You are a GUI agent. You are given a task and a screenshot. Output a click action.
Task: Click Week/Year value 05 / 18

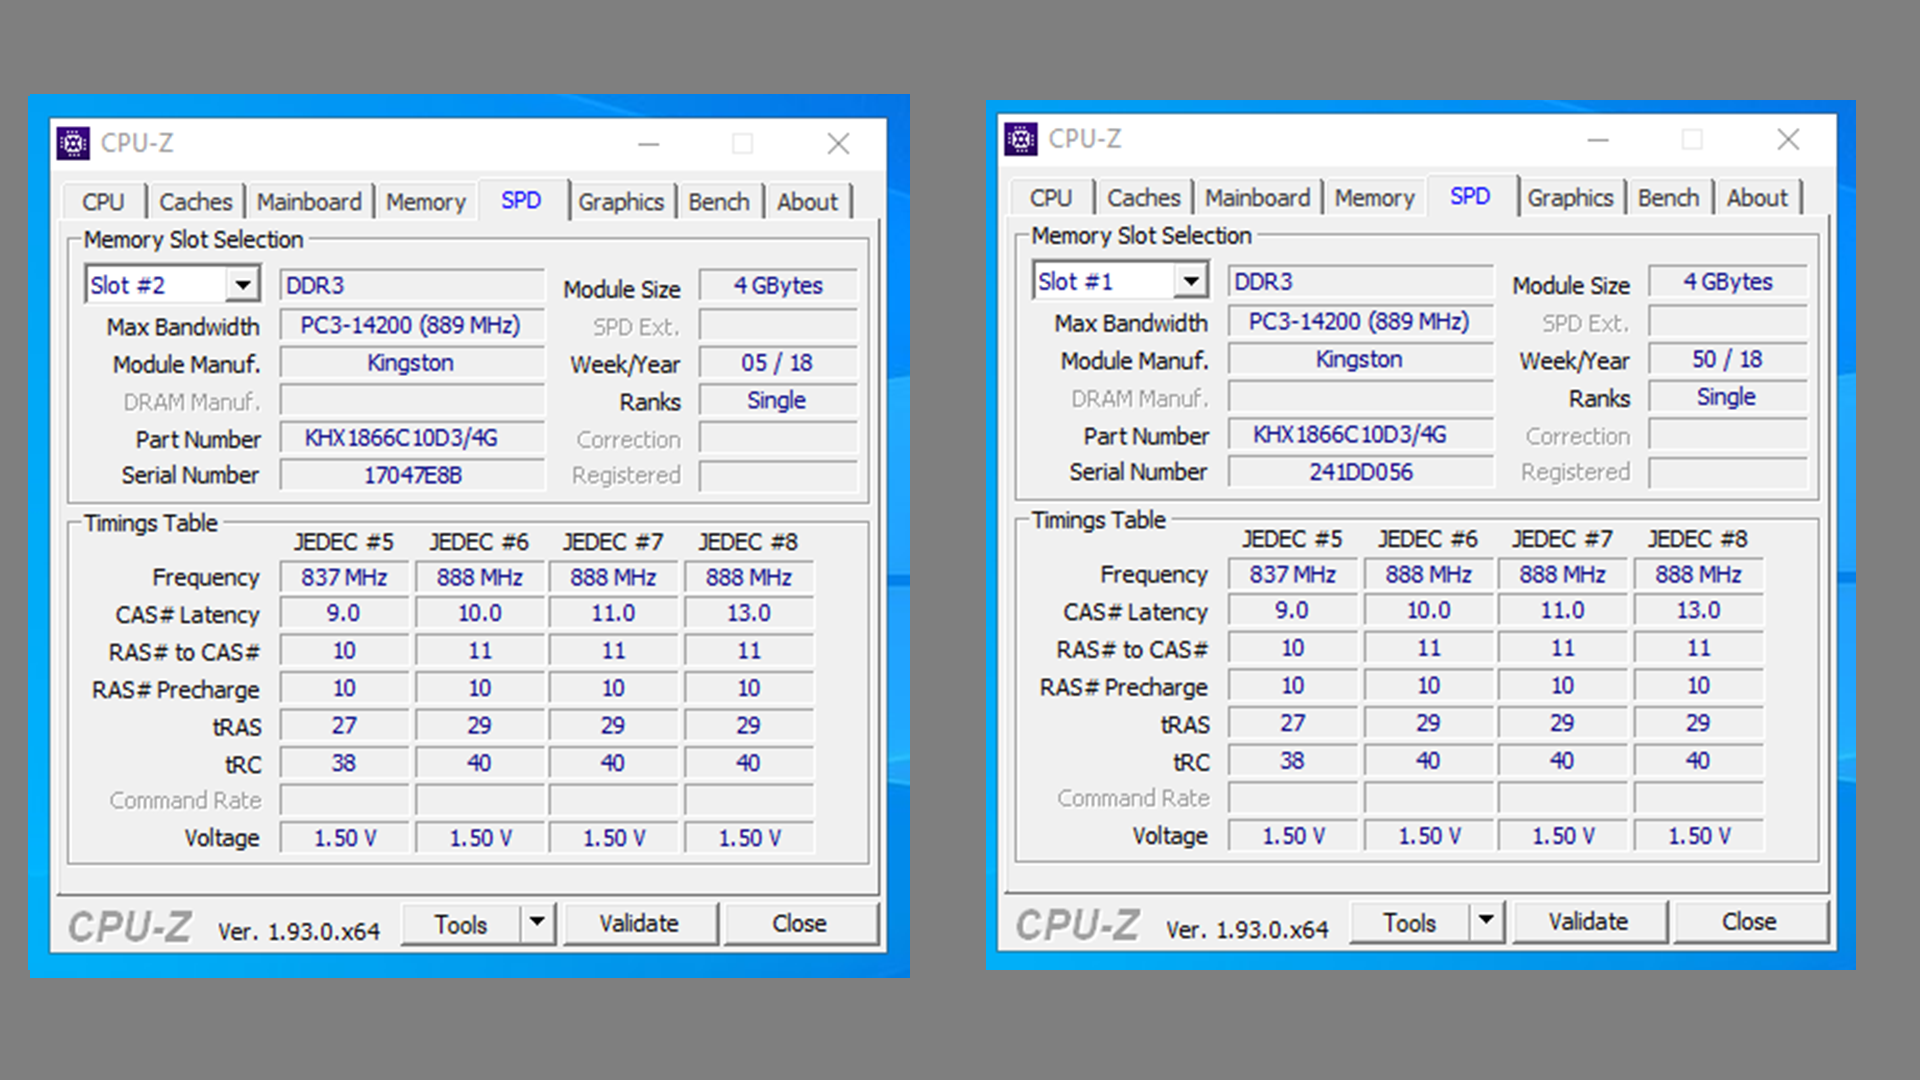777,363
